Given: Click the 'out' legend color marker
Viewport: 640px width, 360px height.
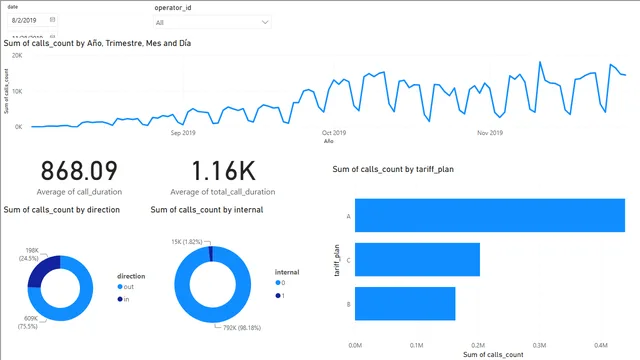Looking at the screenshot, I should 120,287.
